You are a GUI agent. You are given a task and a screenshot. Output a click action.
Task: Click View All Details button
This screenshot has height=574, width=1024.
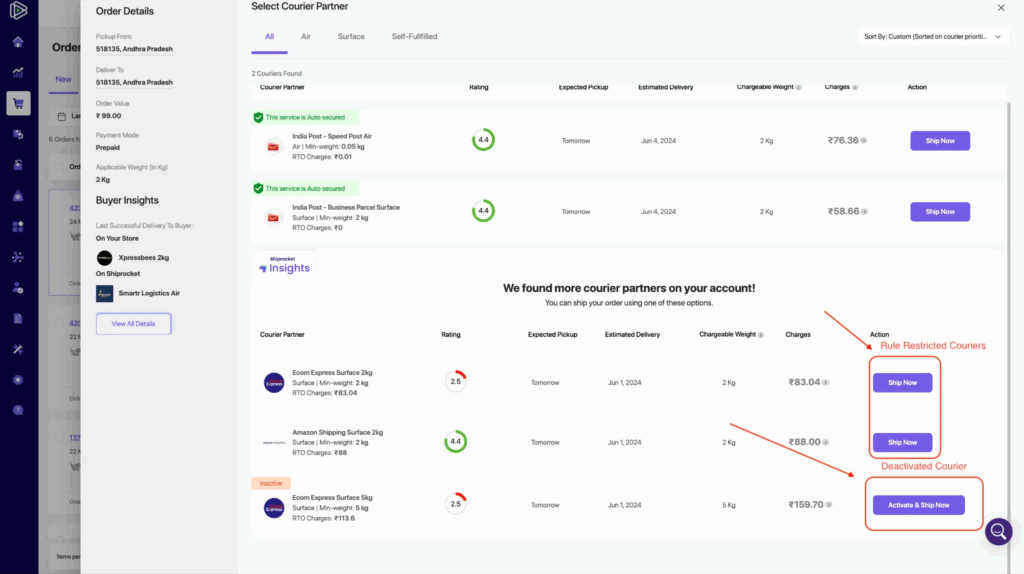[x=133, y=324]
